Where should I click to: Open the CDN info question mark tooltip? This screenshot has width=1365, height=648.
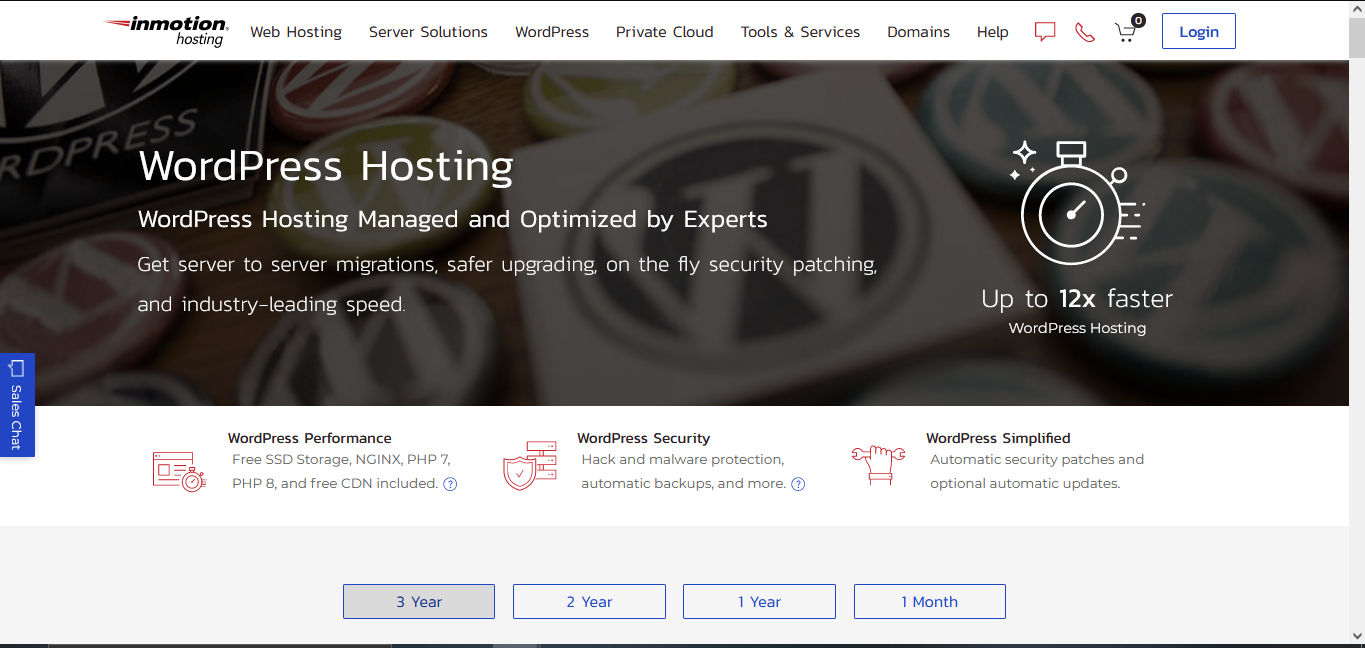click(450, 484)
